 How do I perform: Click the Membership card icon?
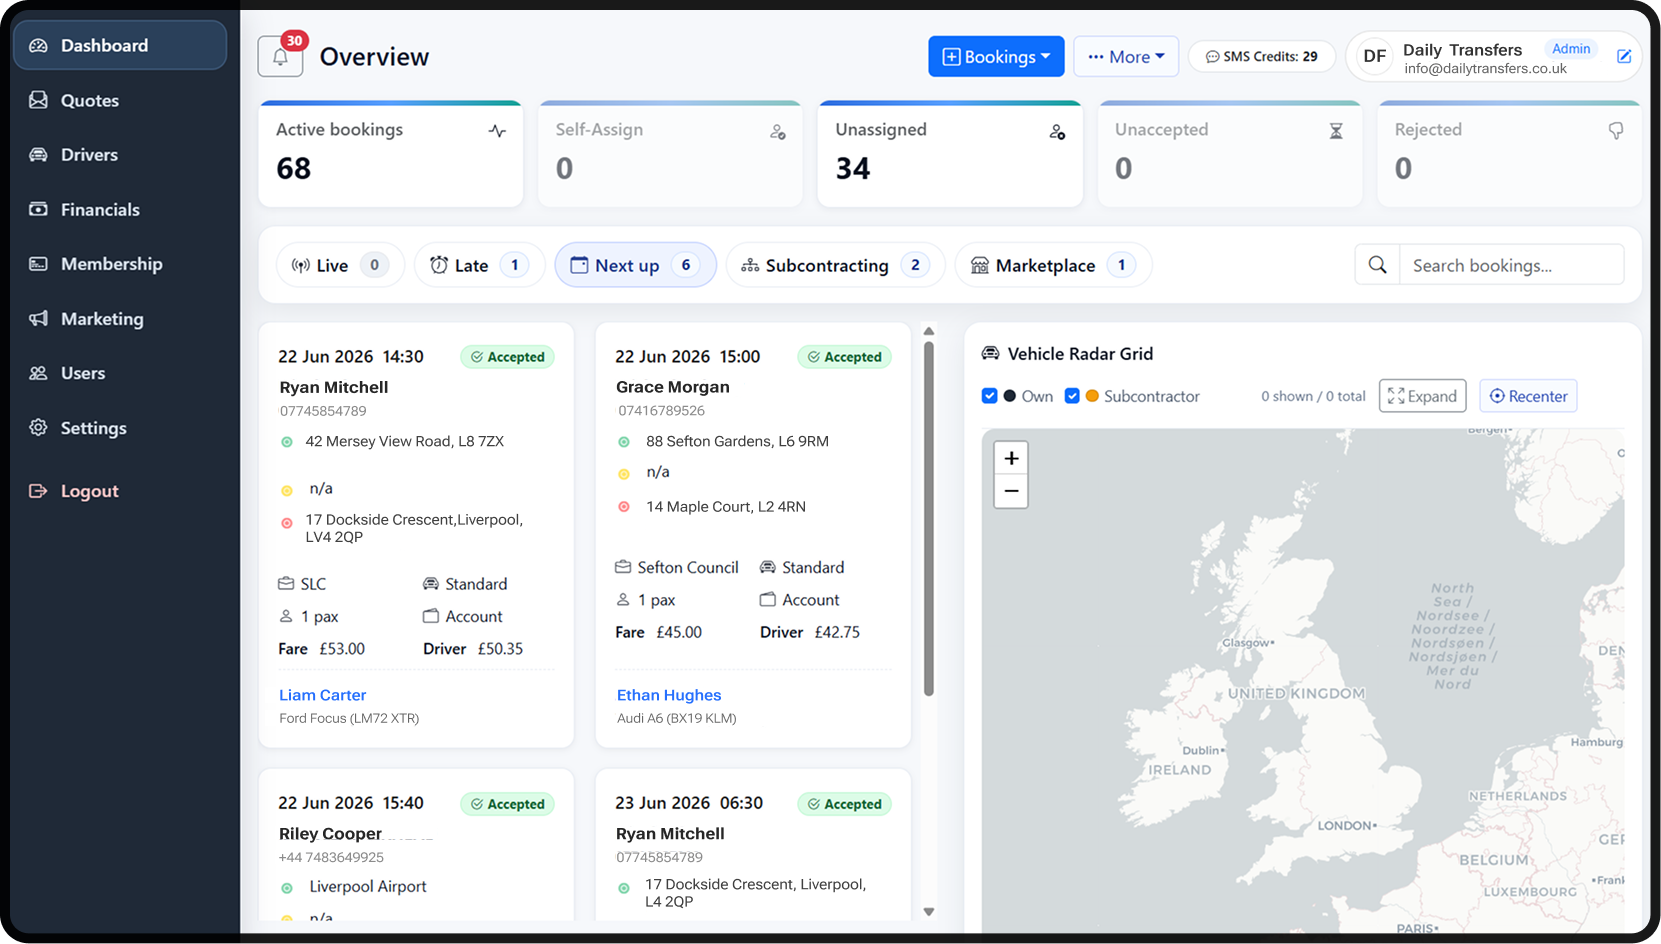tap(38, 264)
